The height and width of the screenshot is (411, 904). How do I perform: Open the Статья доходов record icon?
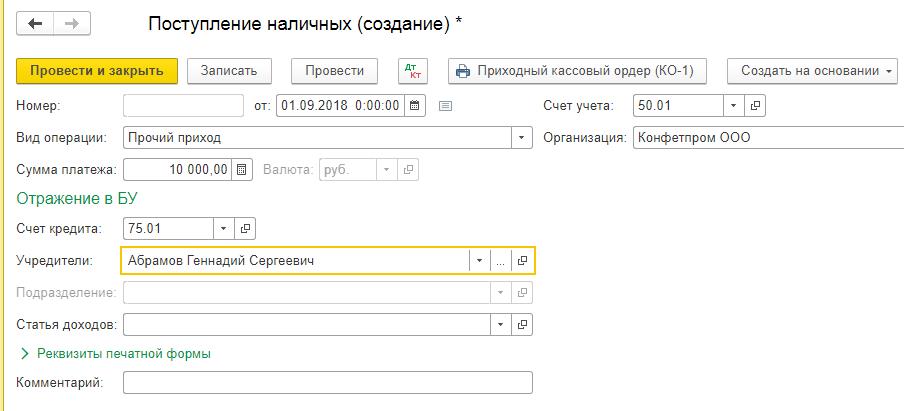coord(522,325)
